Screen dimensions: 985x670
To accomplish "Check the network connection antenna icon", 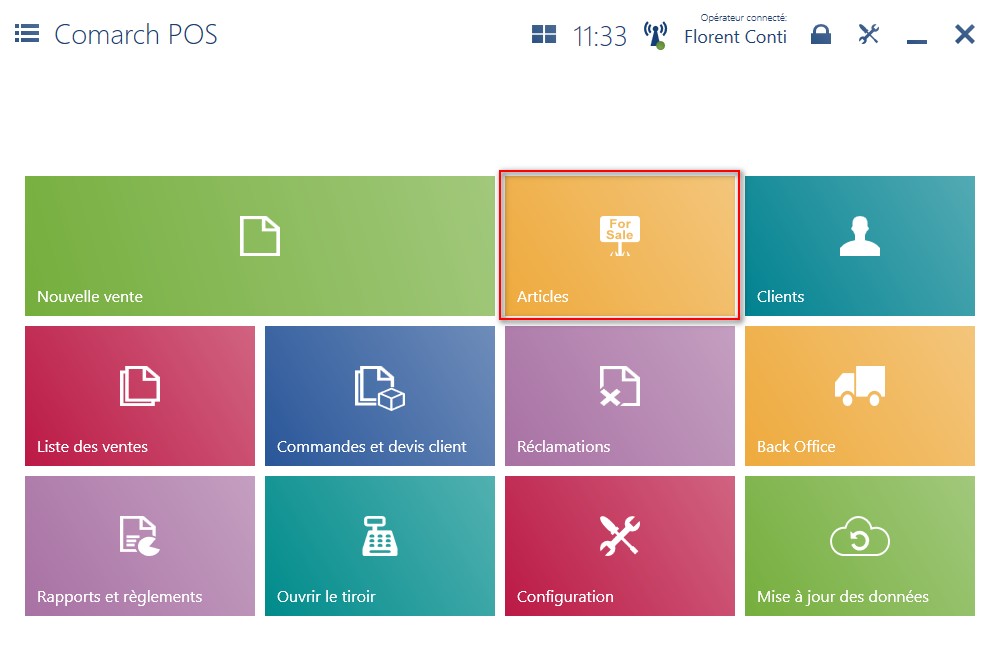I will pos(655,35).
